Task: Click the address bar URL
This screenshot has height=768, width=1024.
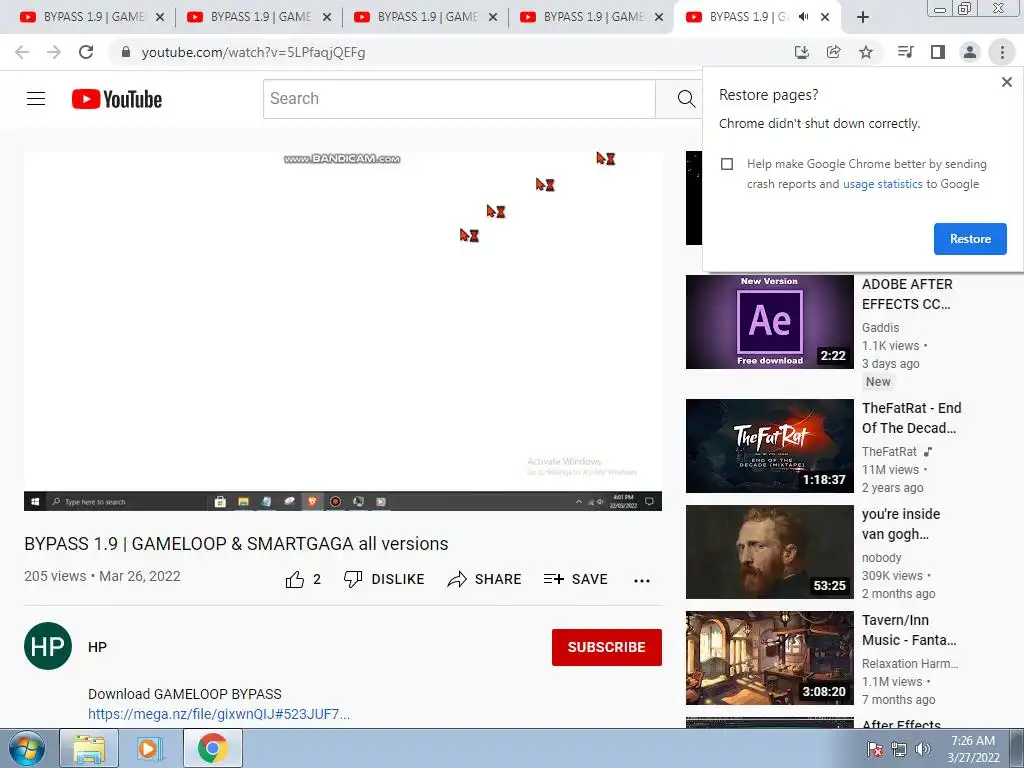Action: (x=253, y=52)
